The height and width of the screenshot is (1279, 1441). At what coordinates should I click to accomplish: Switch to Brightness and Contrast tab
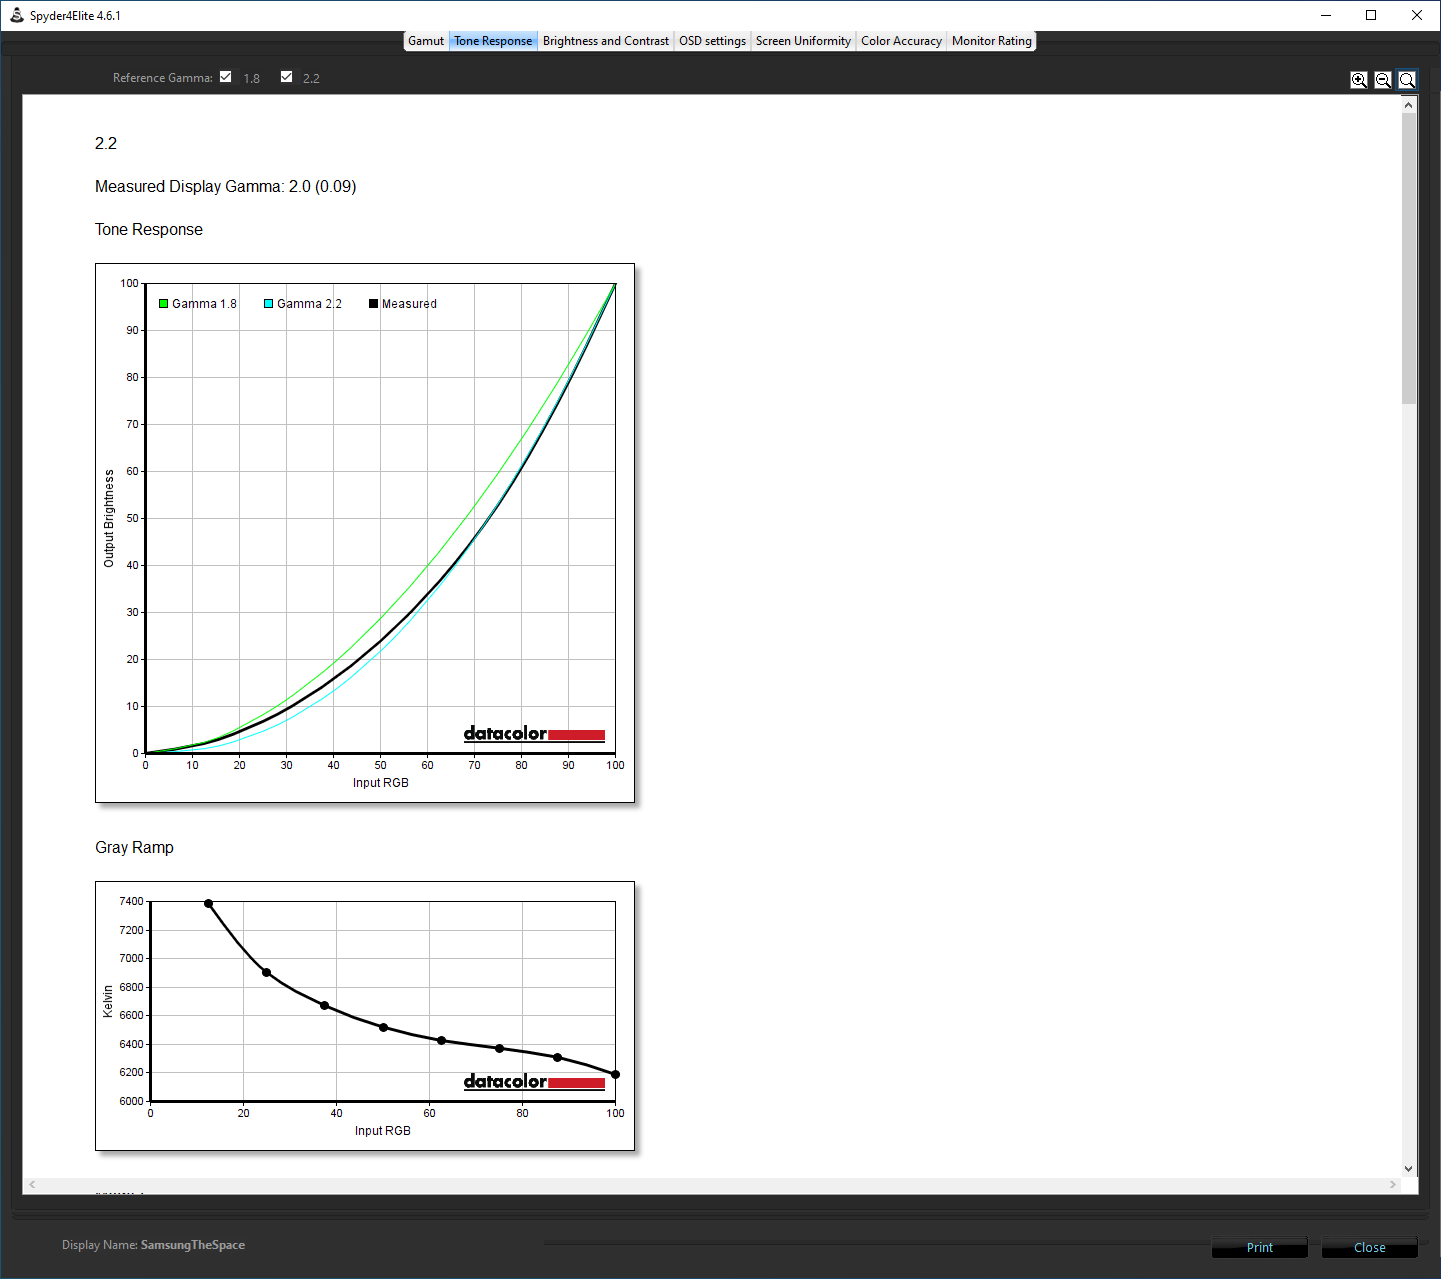click(x=606, y=41)
